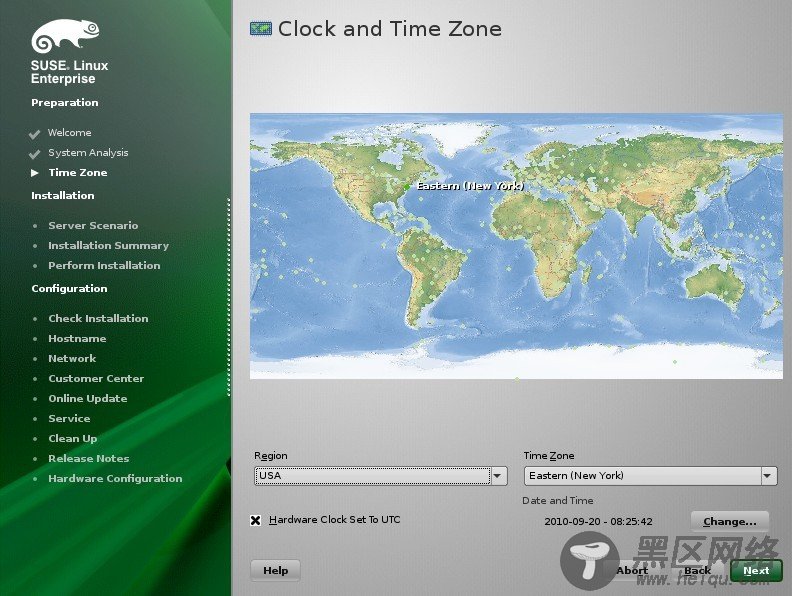Click the Installation section heading
Image resolution: width=792 pixels, height=596 pixels.
click(x=63, y=195)
